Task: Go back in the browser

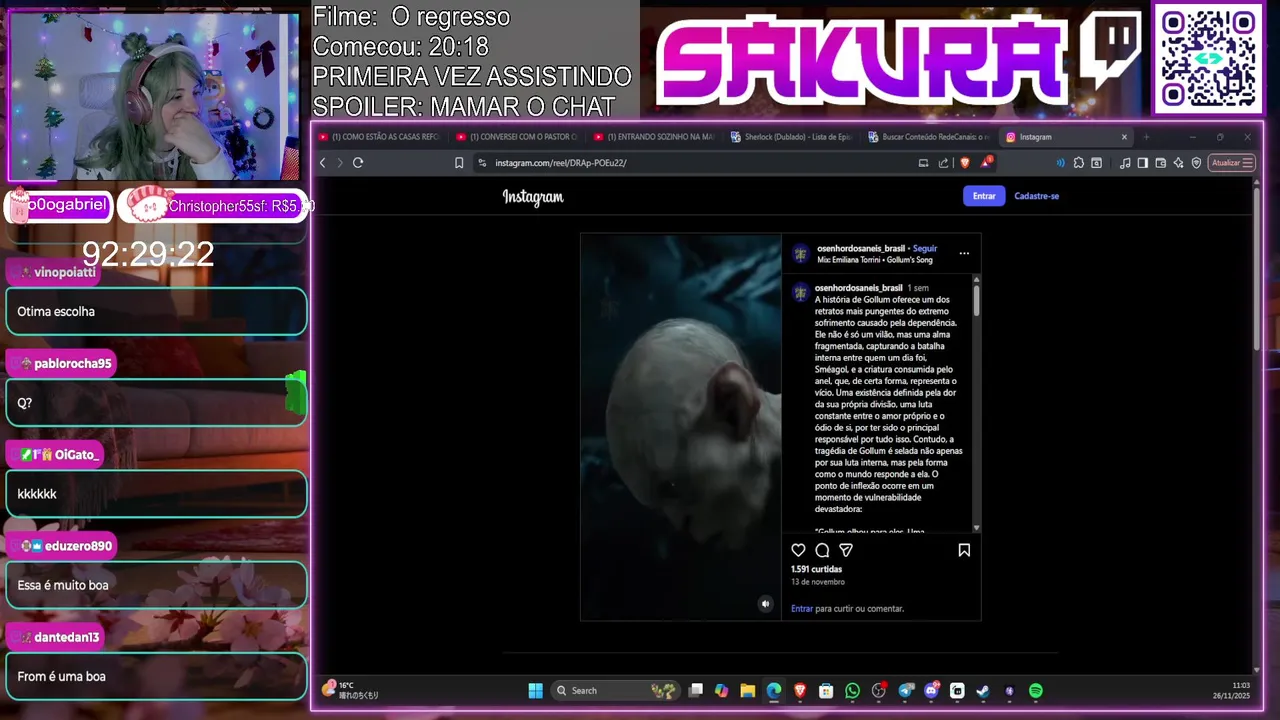Action: coord(322,163)
